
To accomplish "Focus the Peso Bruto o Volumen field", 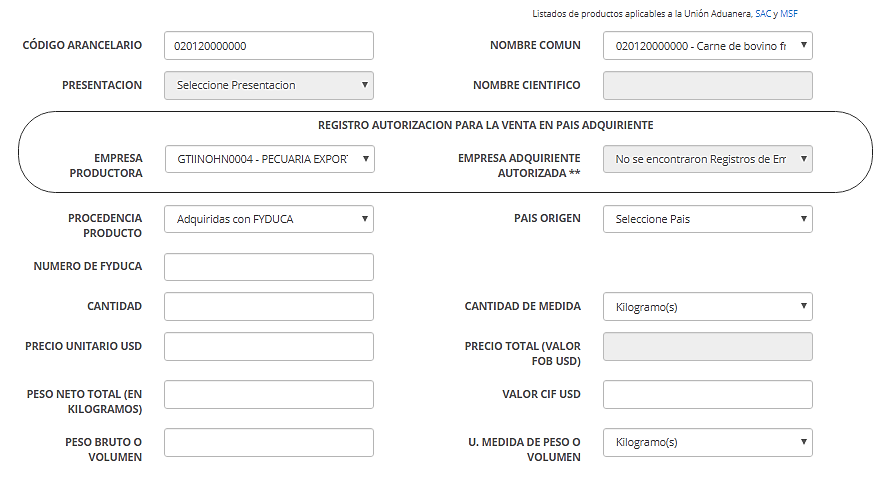I will (269, 443).
